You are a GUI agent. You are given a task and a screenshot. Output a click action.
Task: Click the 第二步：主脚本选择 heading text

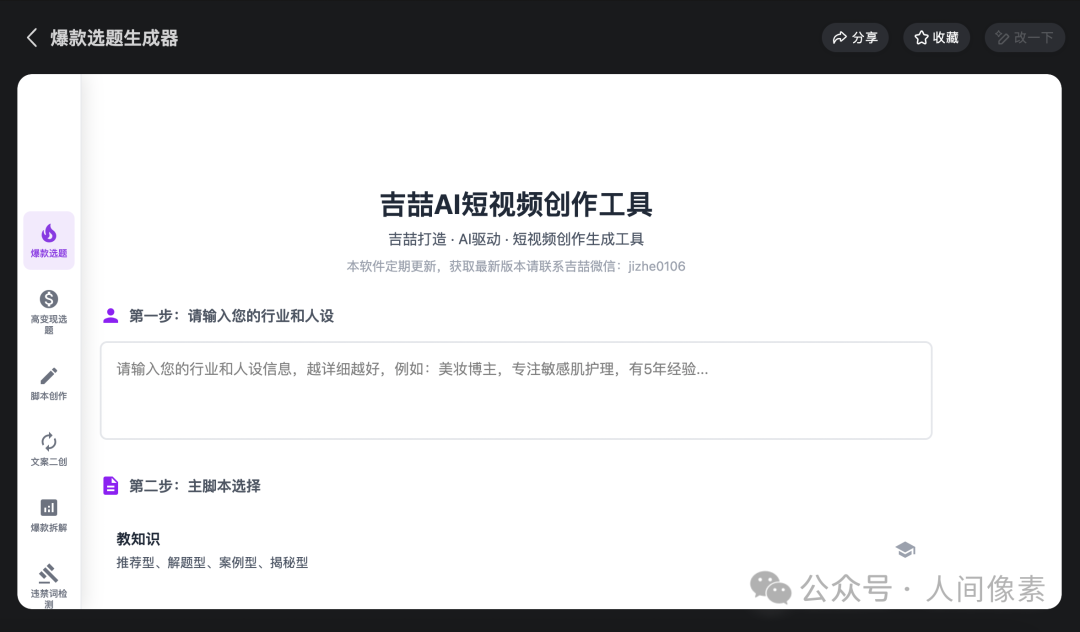195,486
